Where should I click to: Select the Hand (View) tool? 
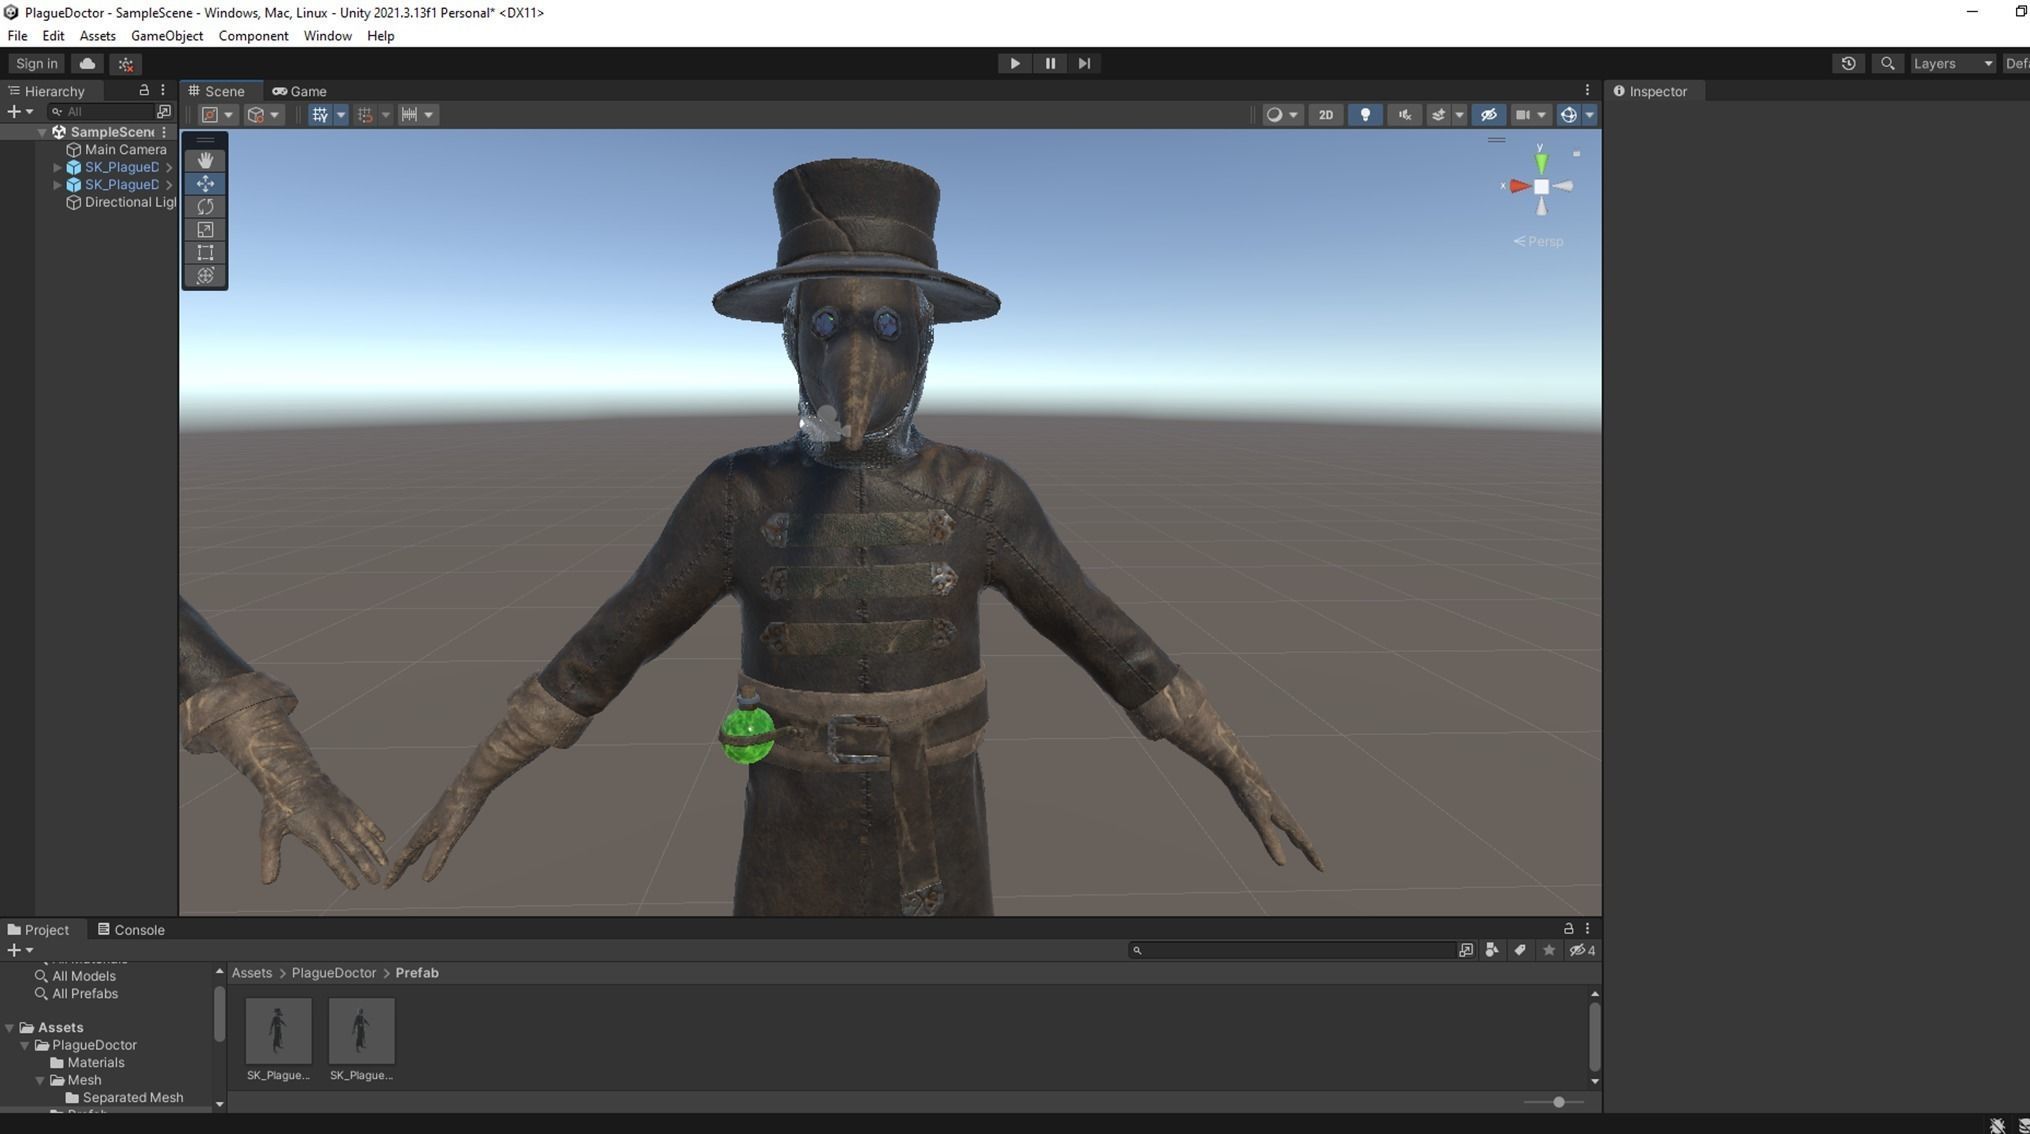(x=205, y=160)
